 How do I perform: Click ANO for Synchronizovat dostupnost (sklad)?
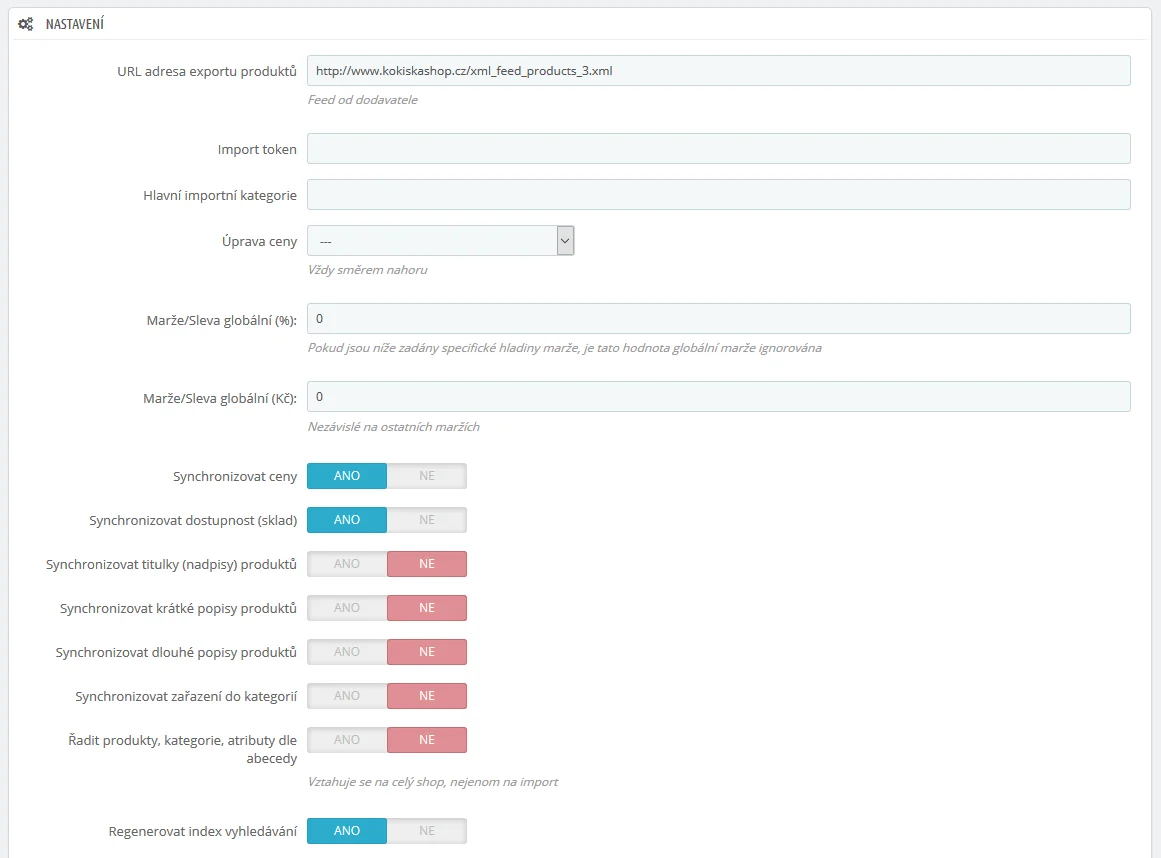pos(347,520)
